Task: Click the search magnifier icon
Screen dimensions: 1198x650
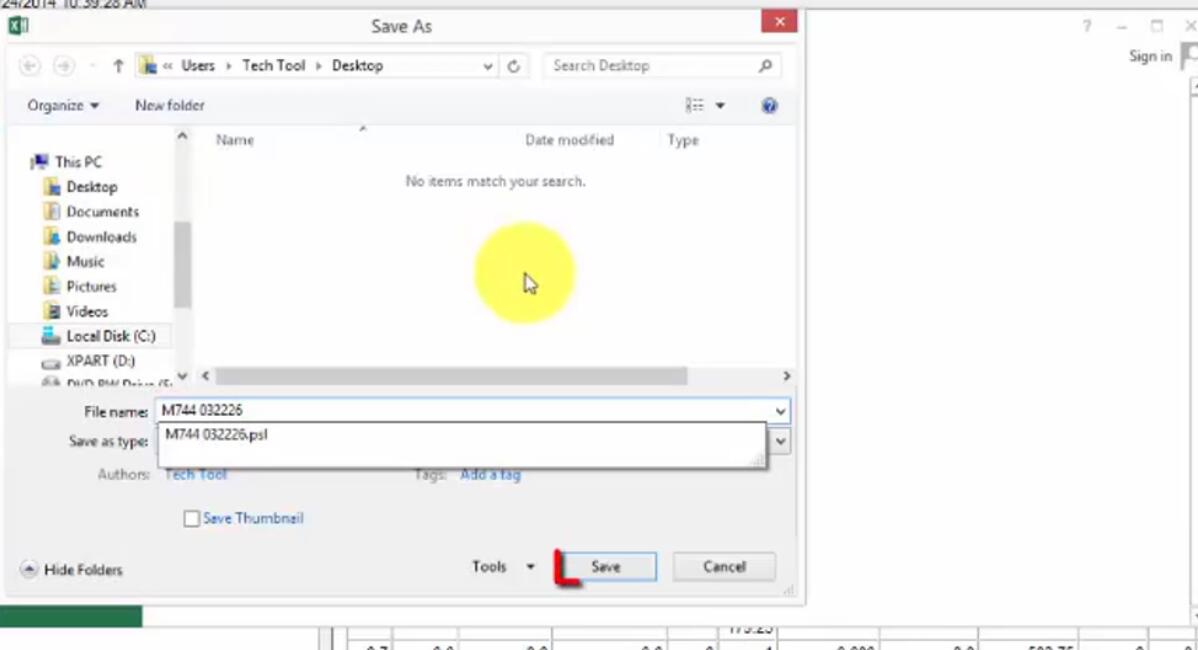Action: tap(766, 66)
